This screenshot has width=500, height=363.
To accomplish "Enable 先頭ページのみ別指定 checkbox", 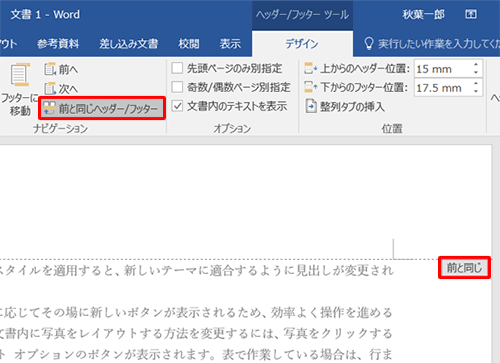I will [x=177, y=68].
